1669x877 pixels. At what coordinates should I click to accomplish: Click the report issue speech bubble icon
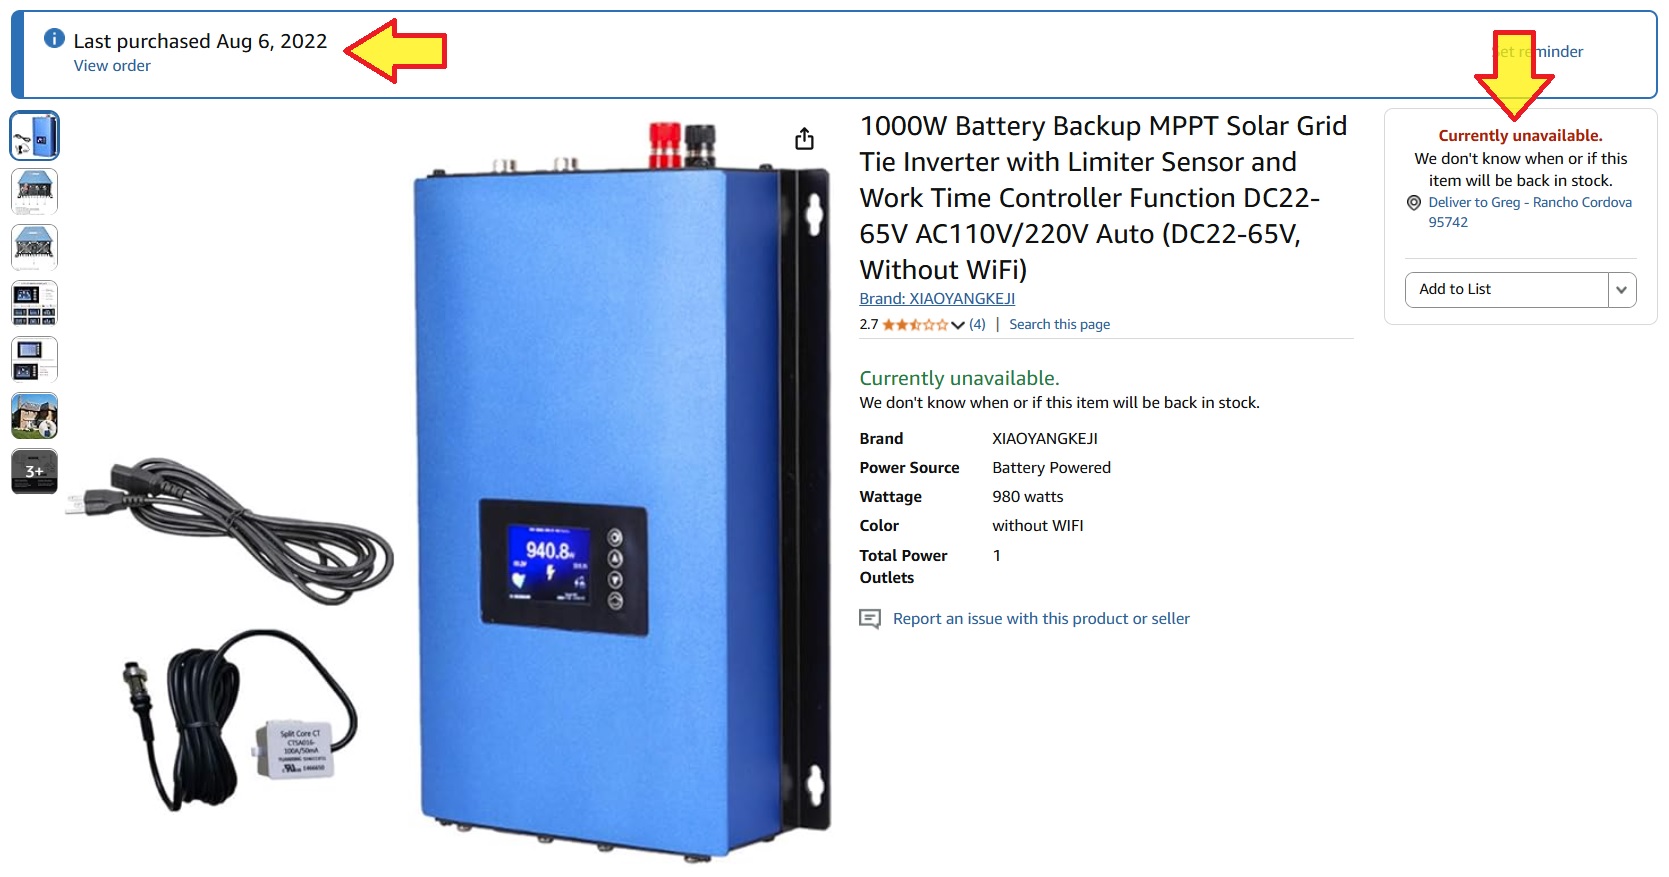tap(870, 619)
